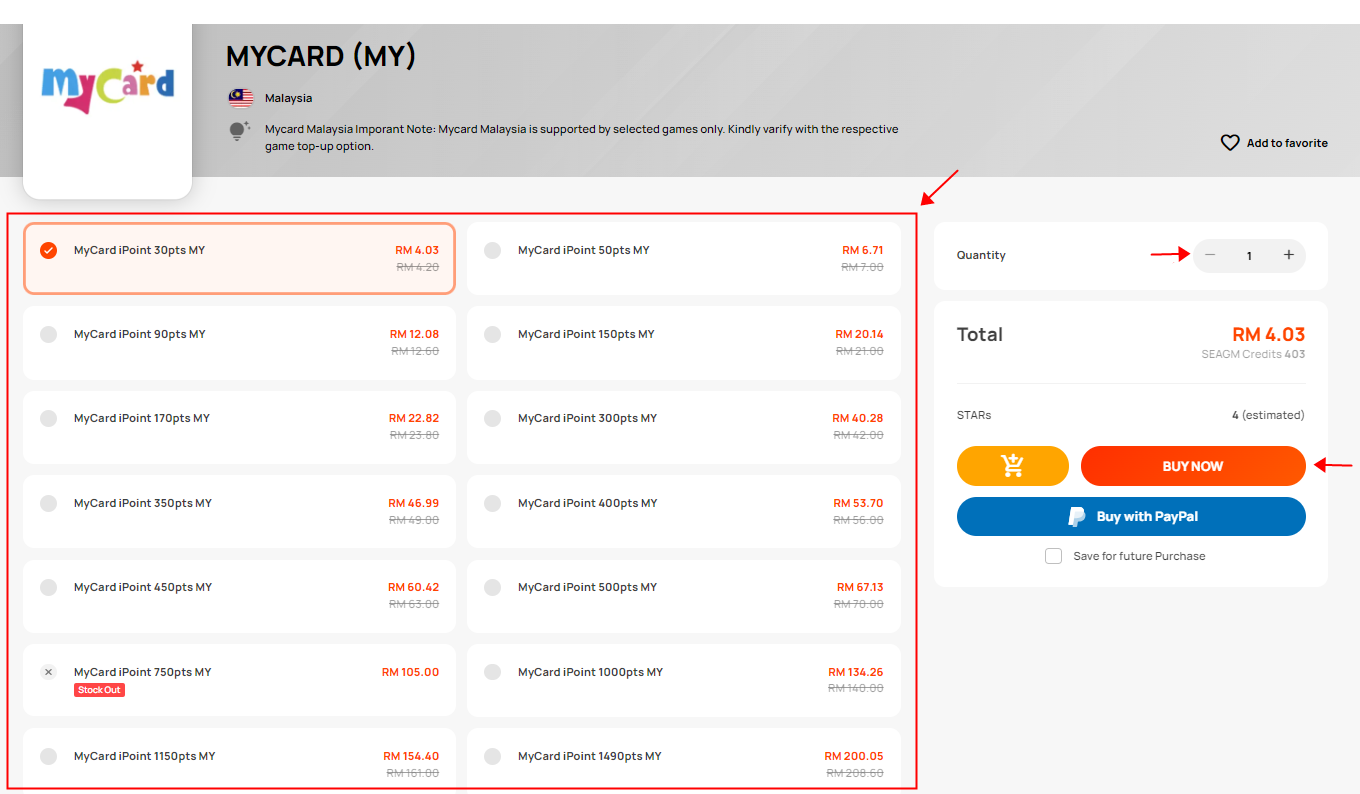This screenshot has width=1360, height=794.
Task: Select the stock-out MyCard iPoint 750pts MY option
Action: [x=239, y=680]
